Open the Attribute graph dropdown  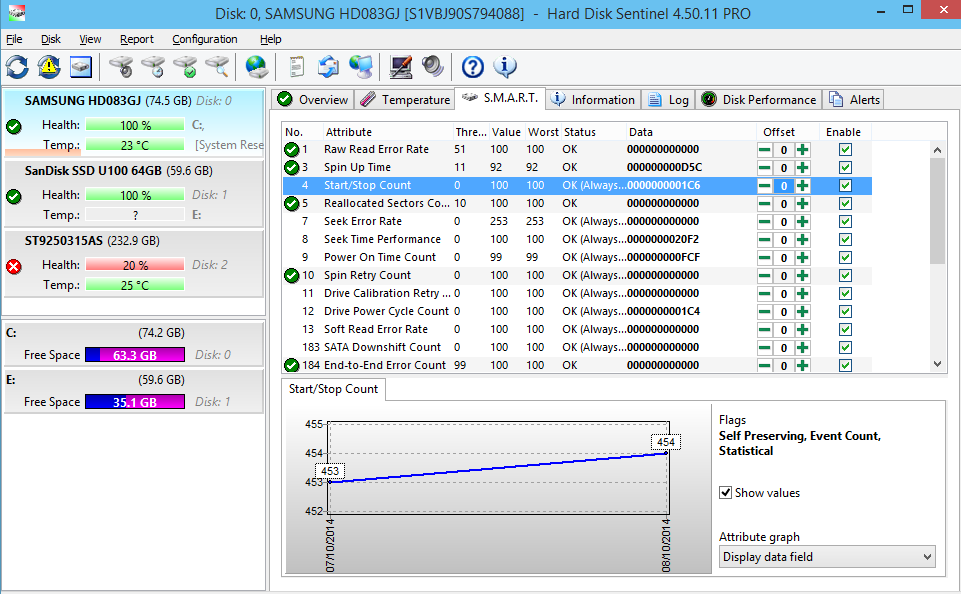(826, 557)
